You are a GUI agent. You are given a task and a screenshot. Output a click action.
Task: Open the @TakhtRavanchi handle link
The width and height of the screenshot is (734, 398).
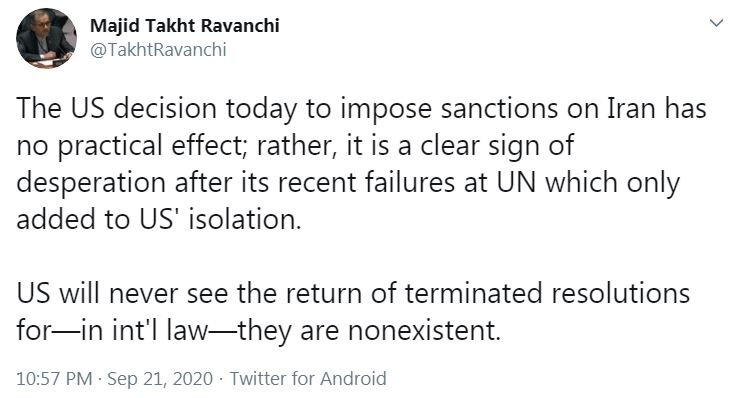[158, 49]
